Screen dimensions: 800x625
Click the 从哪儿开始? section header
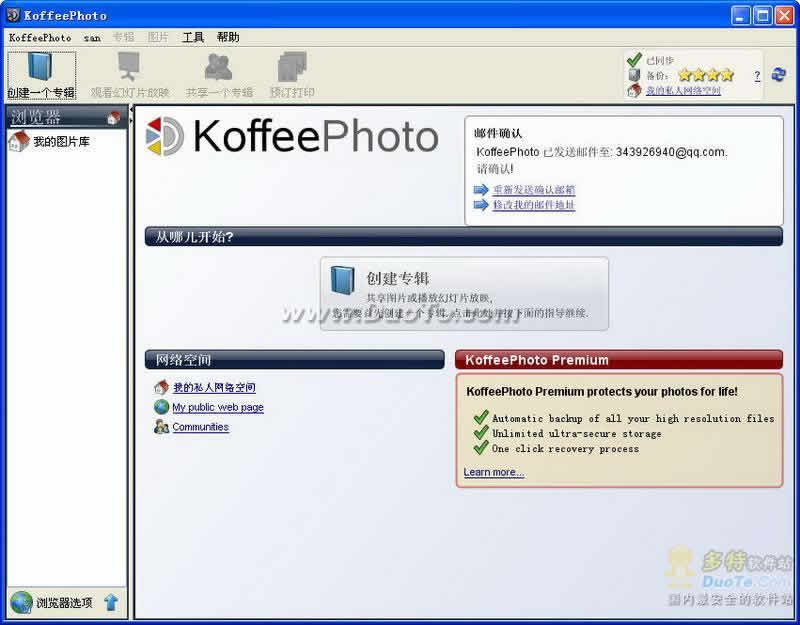pyautogui.click(x=464, y=237)
